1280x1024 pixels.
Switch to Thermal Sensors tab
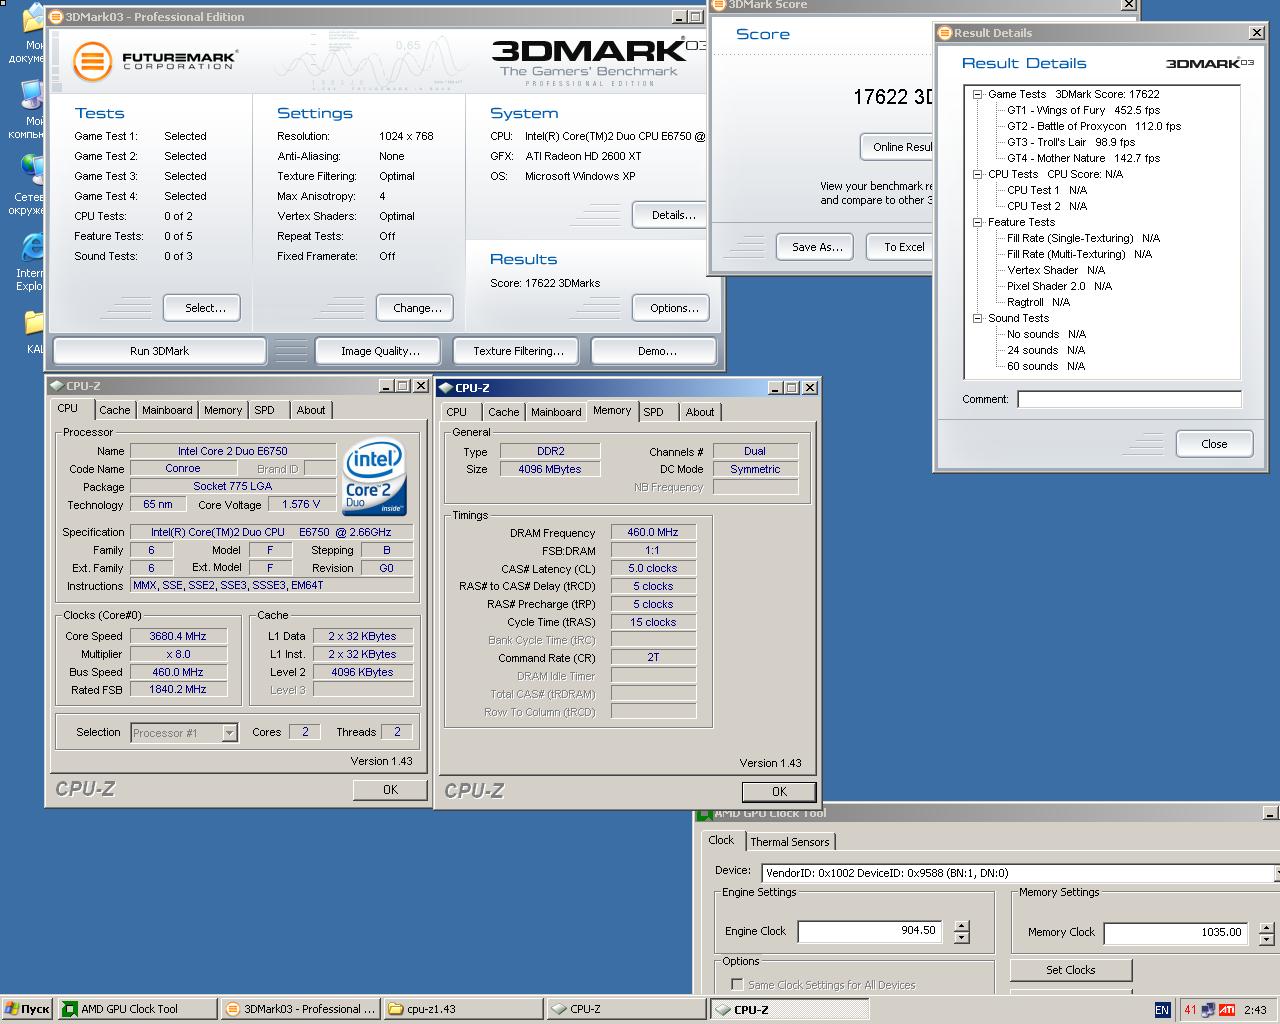[790, 842]
